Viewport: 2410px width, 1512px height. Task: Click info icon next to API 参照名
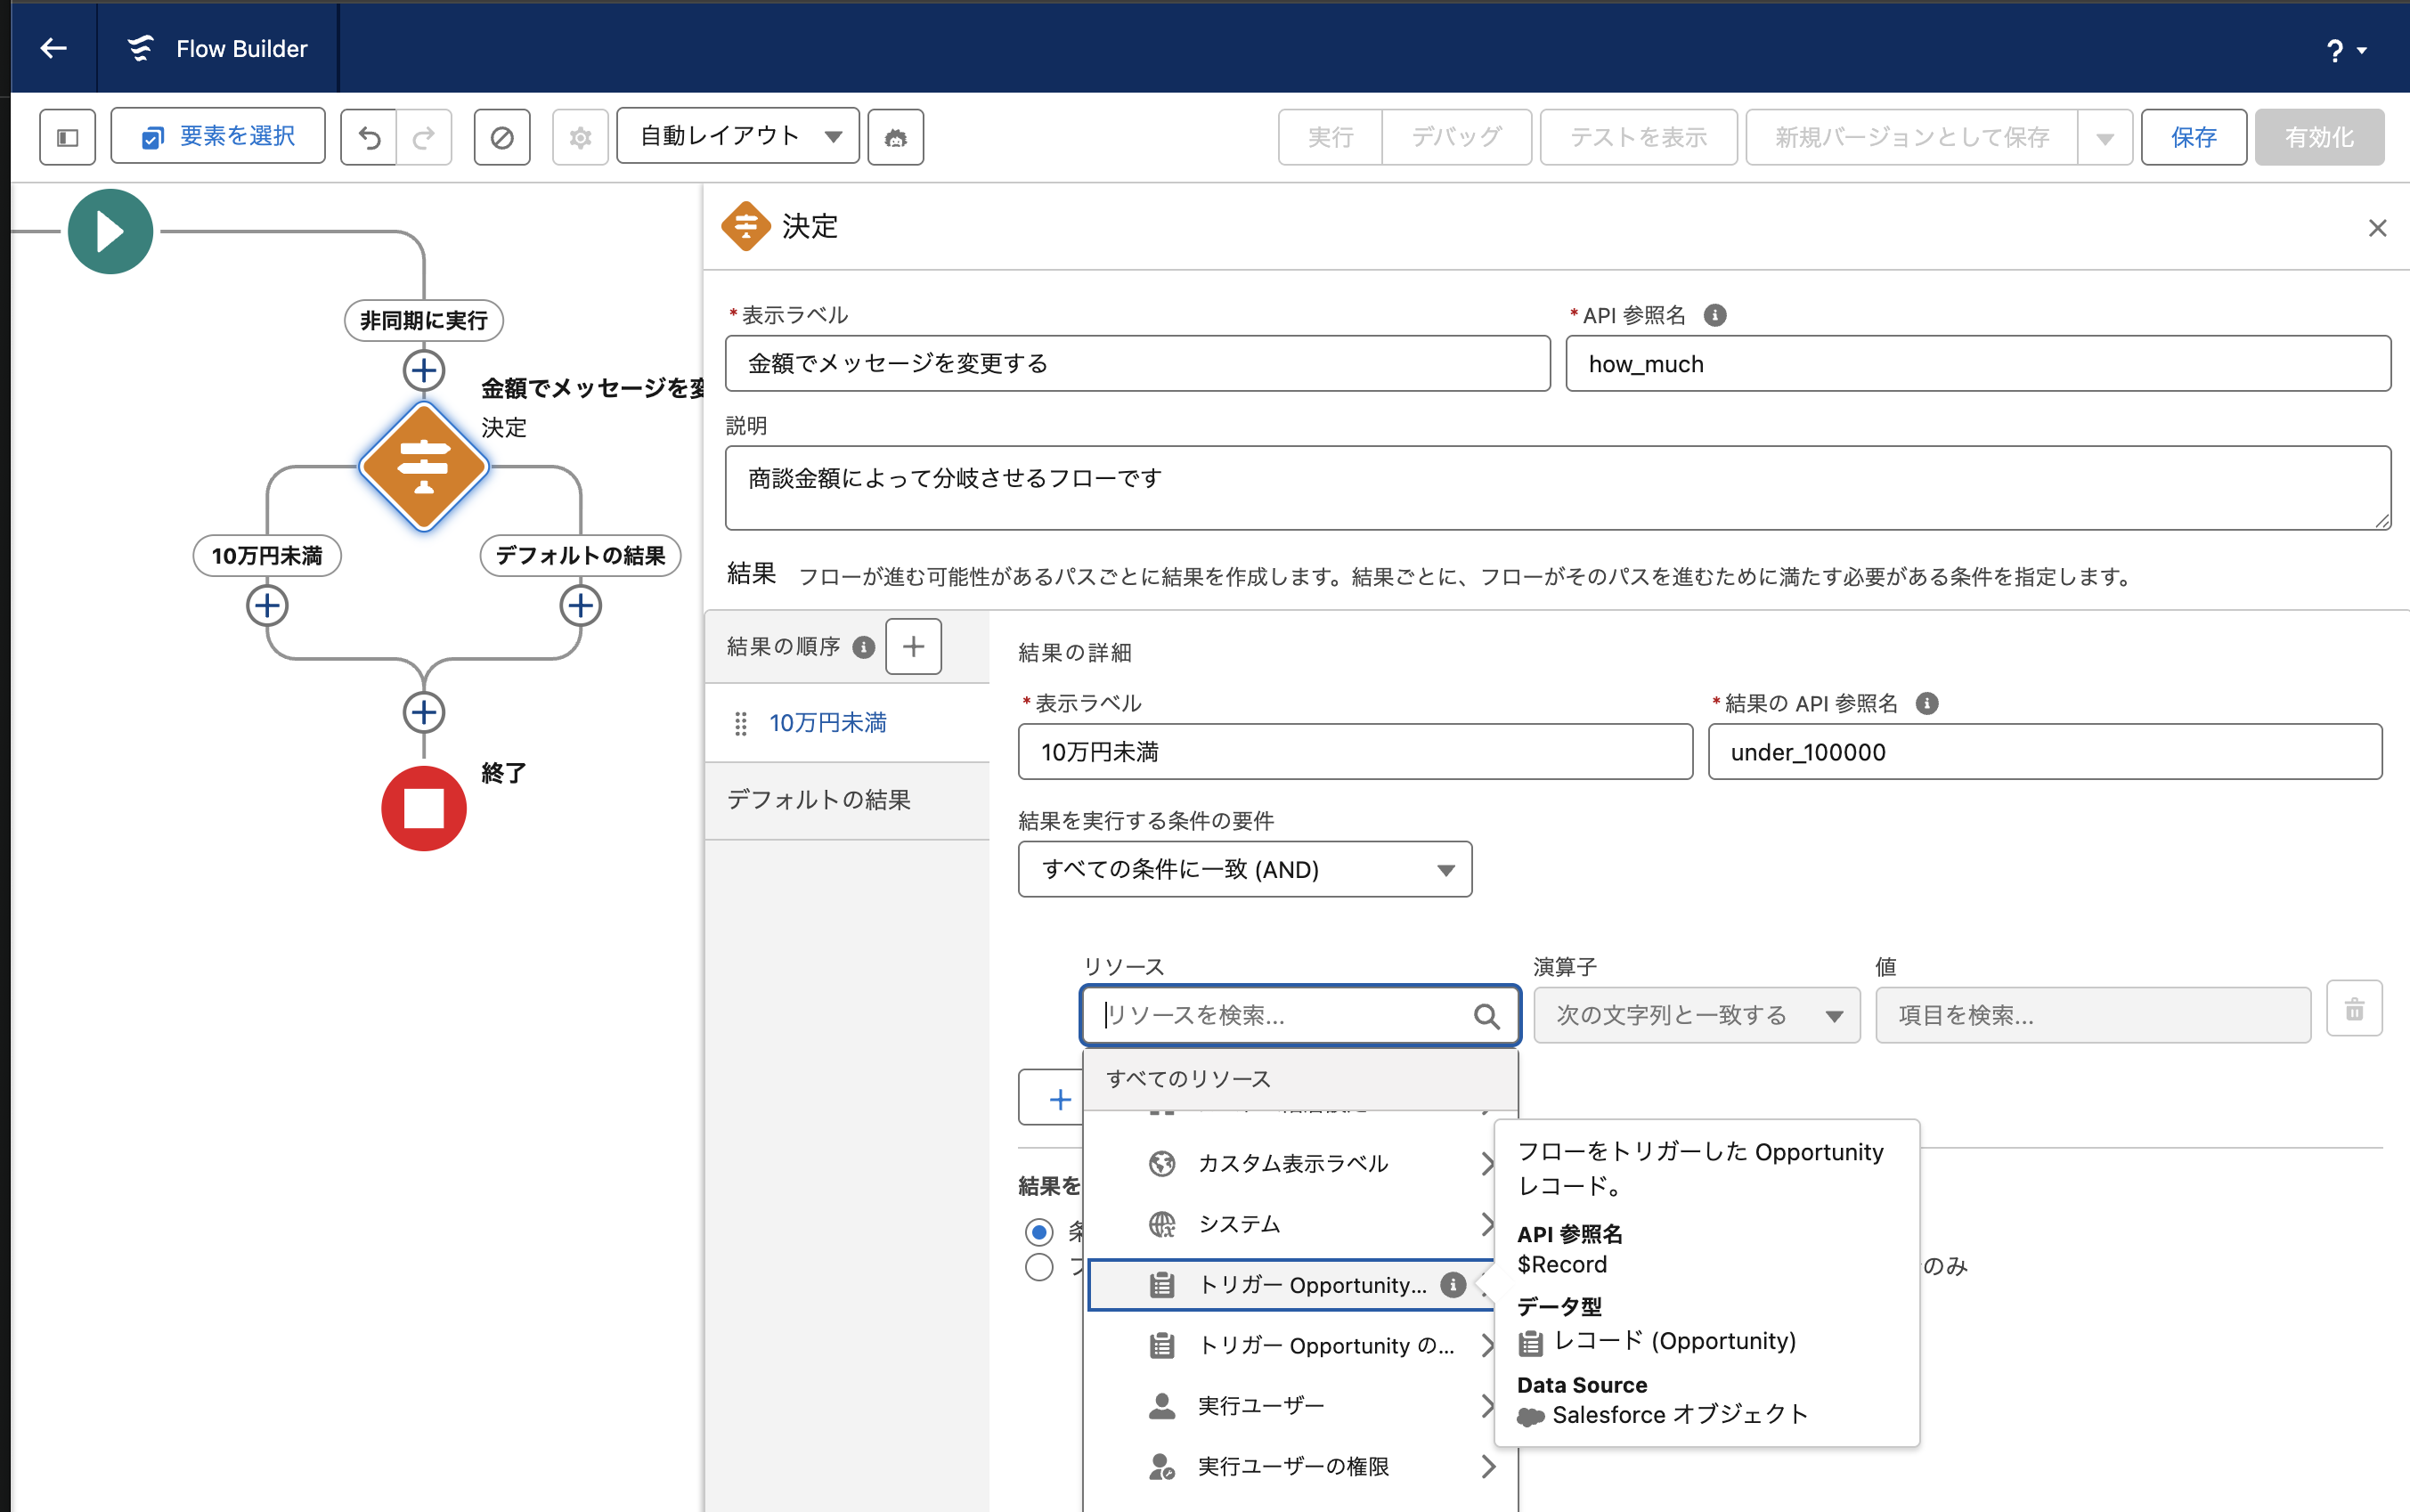pos(1714,315)
